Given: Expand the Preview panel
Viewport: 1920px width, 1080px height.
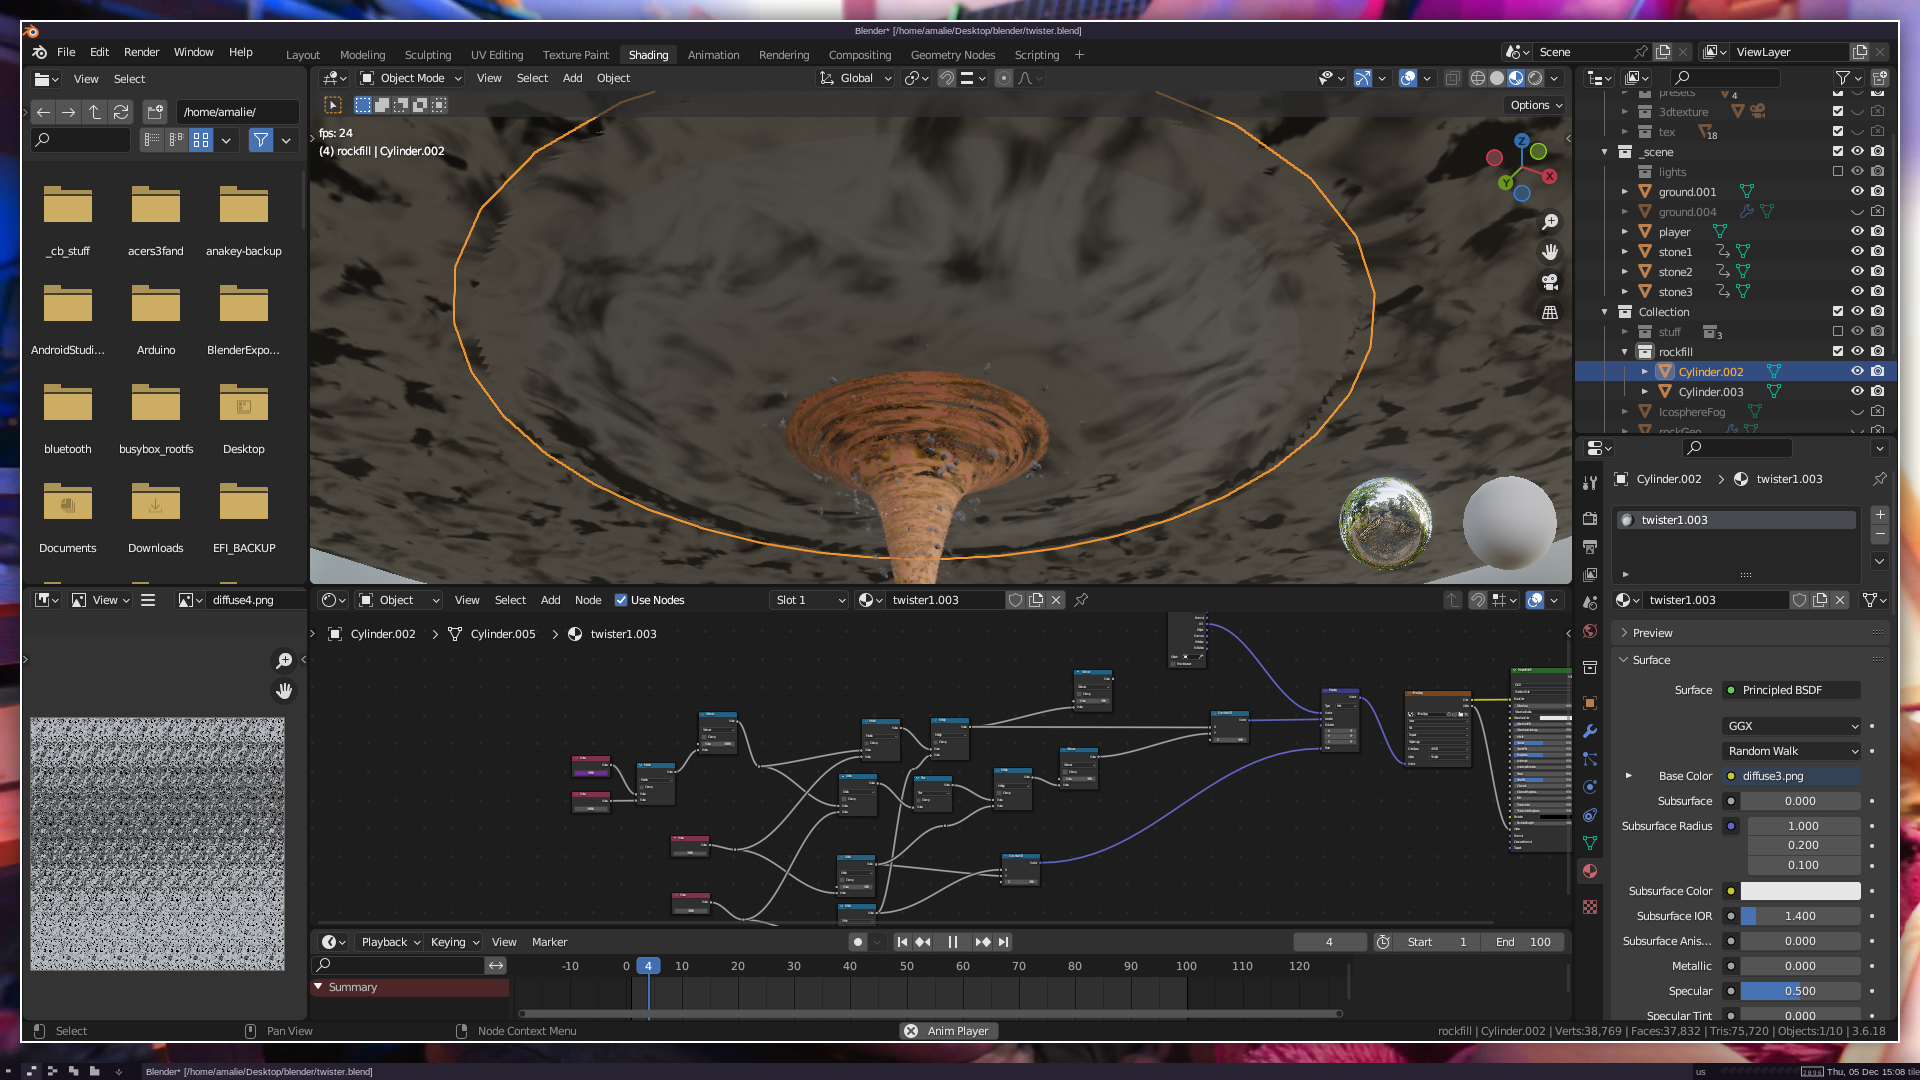Looking at the screenshot, I should pyautogui.click(x=1652, y=633).
